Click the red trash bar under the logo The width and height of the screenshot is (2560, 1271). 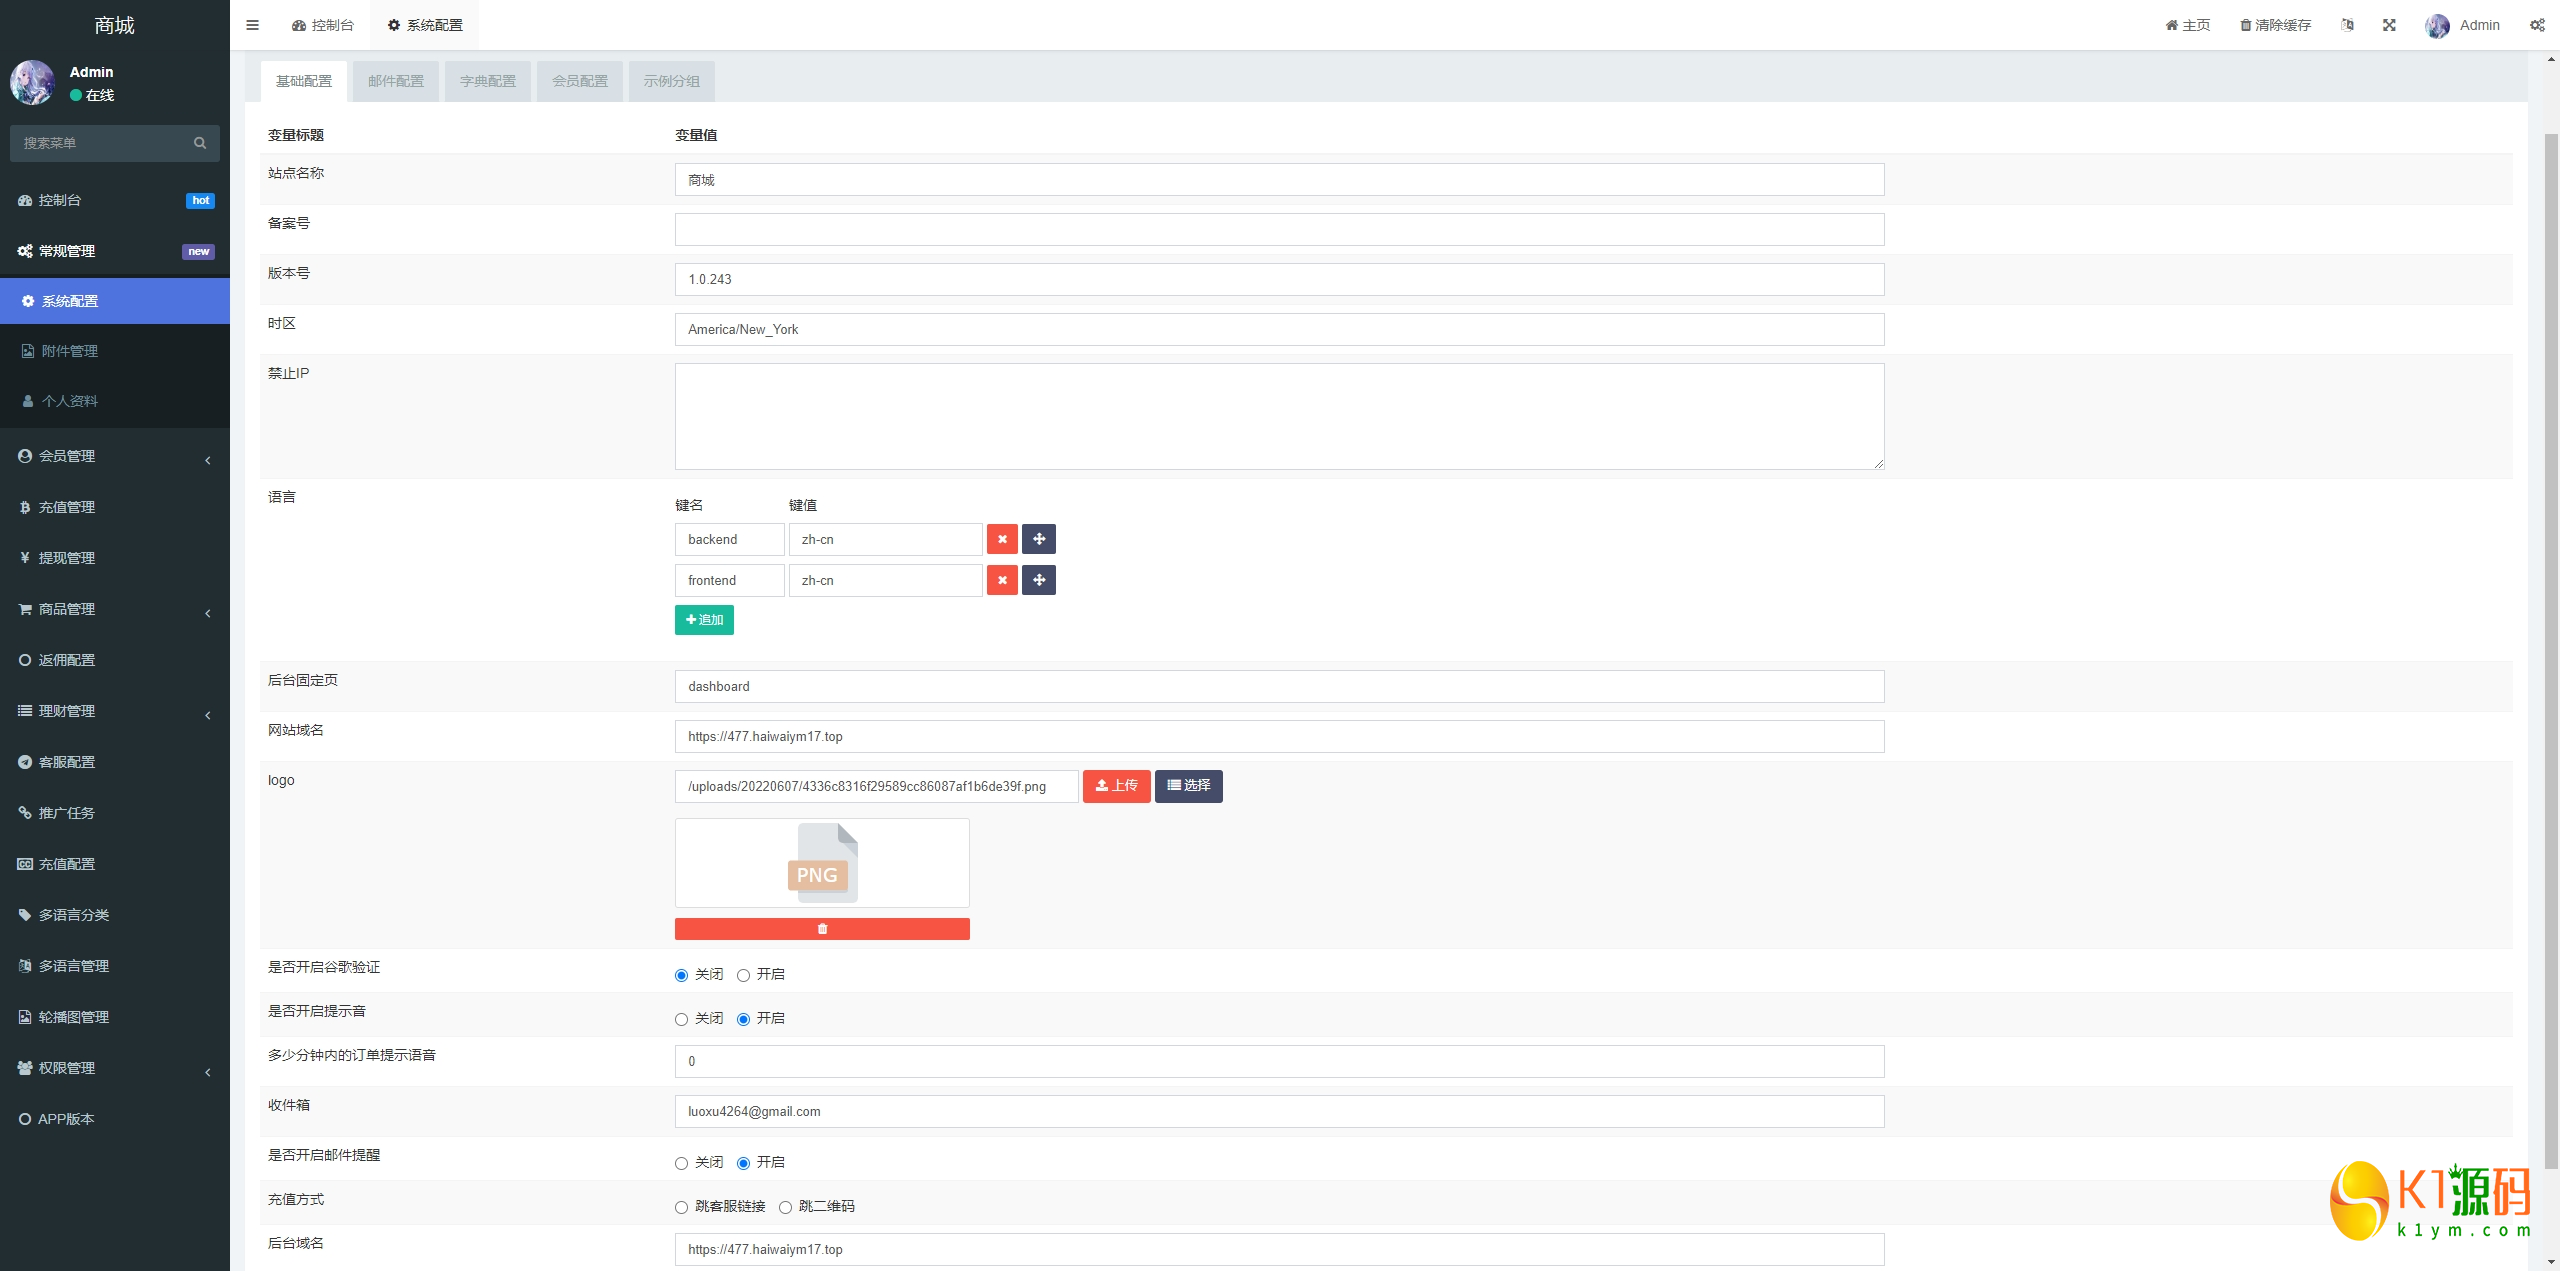click(822, 929)
